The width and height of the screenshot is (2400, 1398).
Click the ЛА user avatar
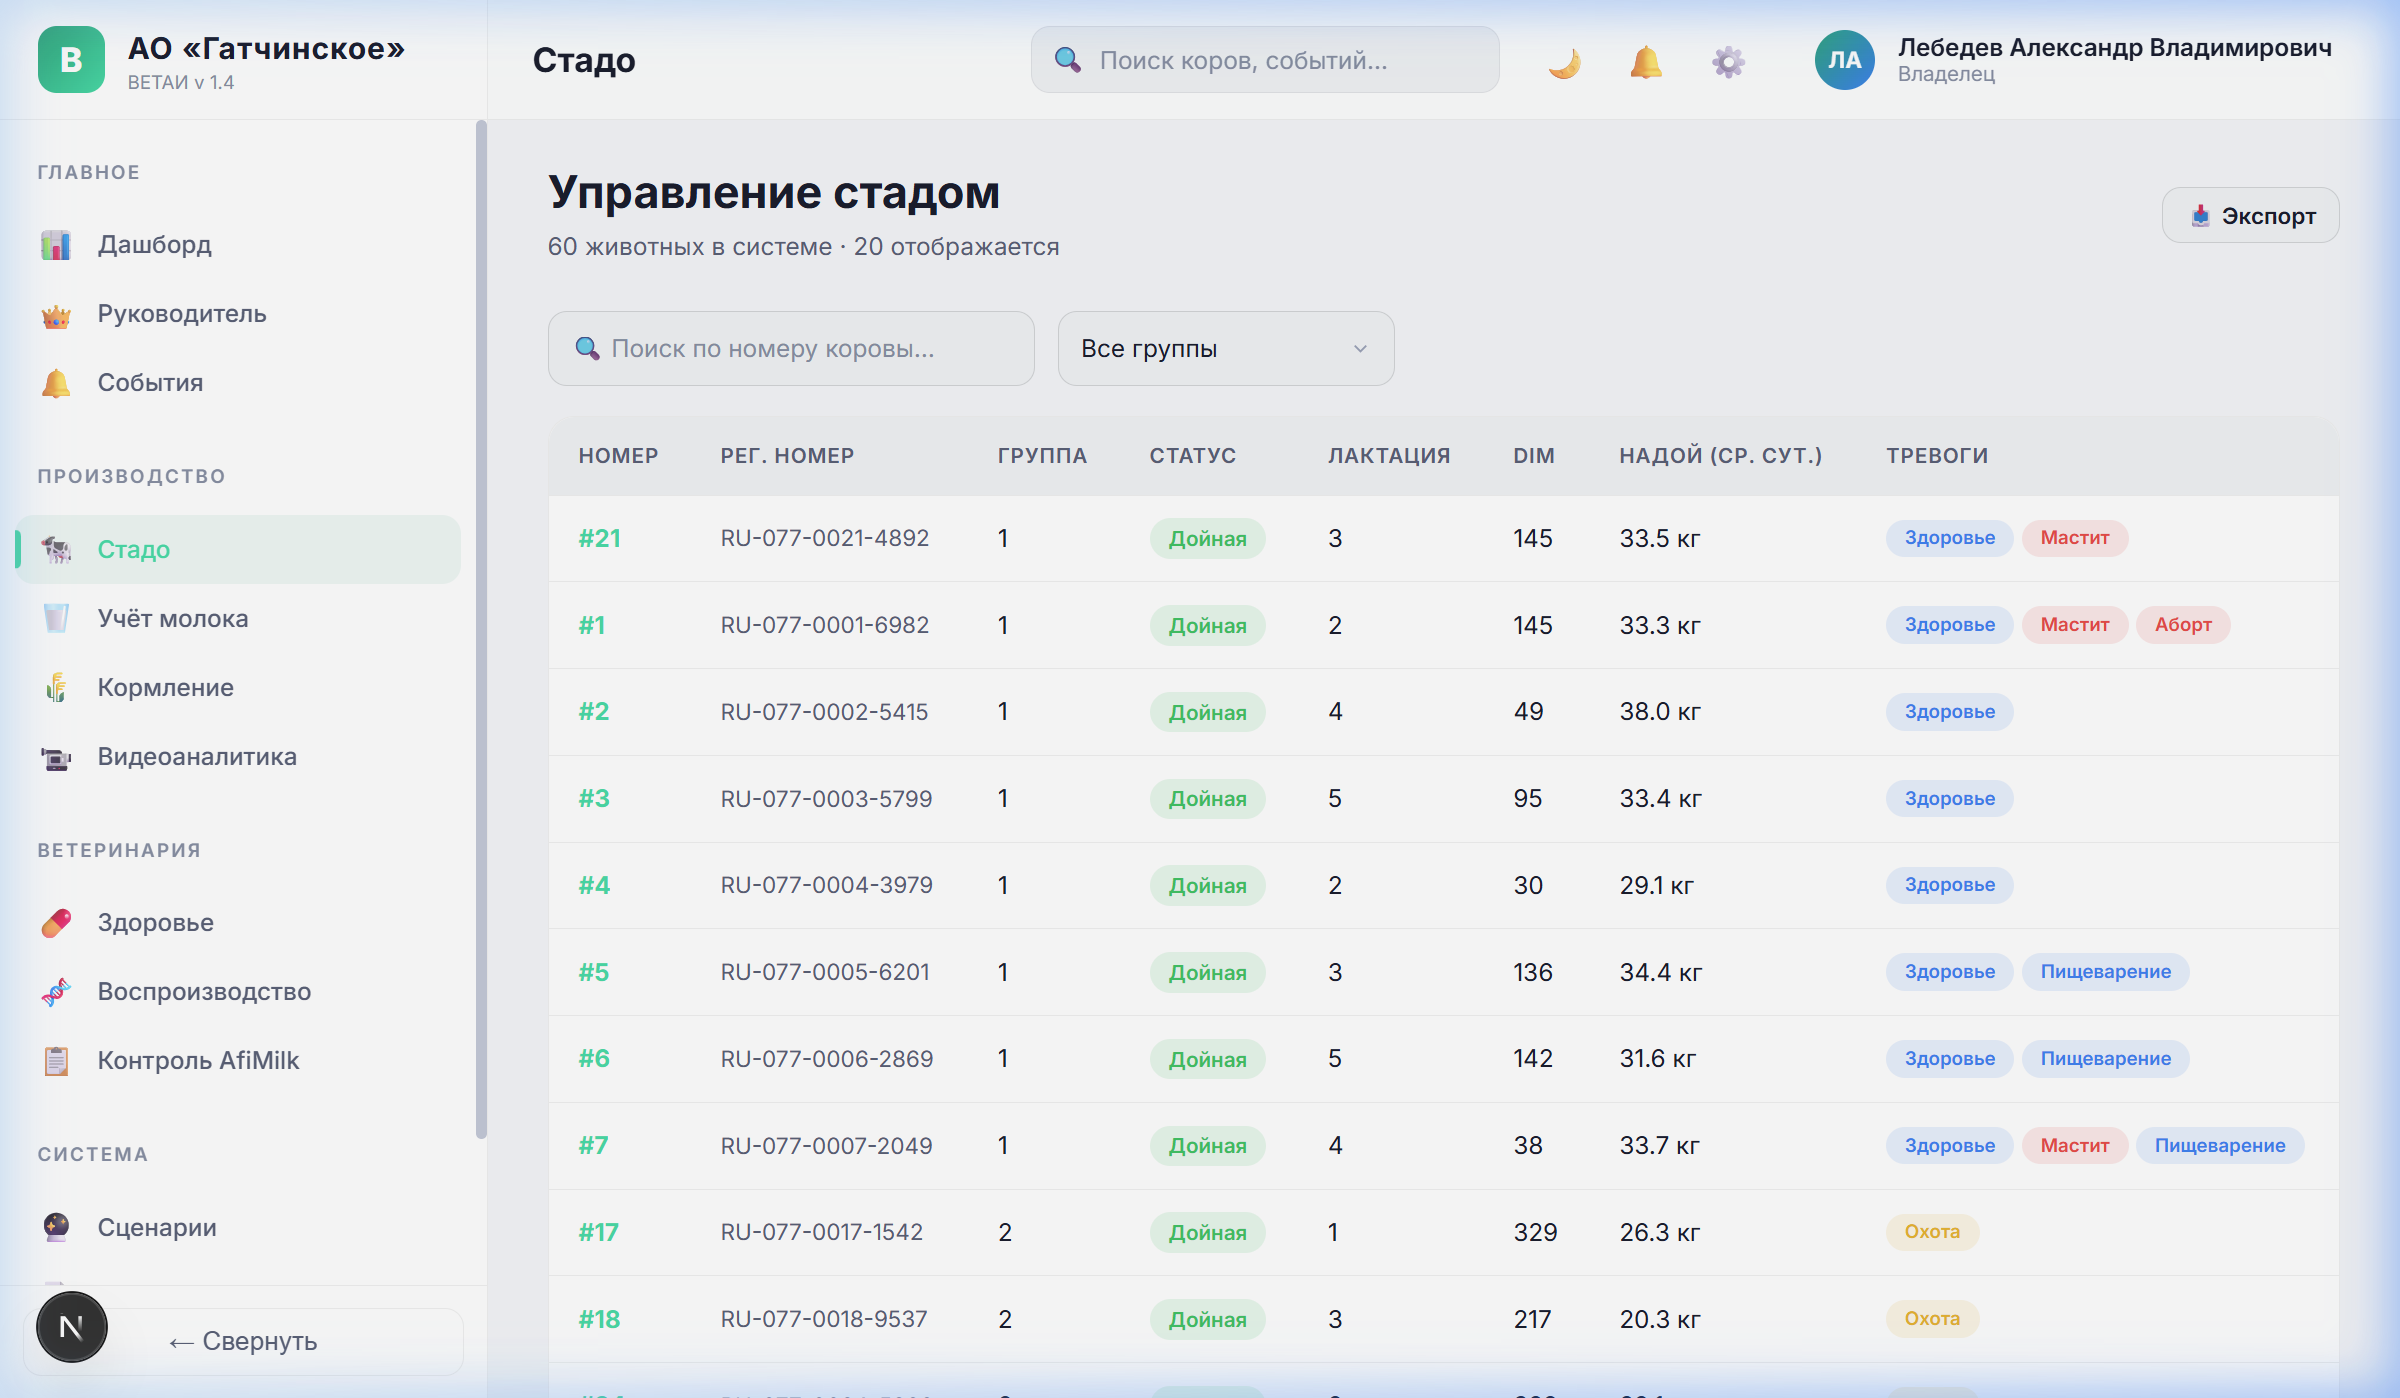point(1844,60)
